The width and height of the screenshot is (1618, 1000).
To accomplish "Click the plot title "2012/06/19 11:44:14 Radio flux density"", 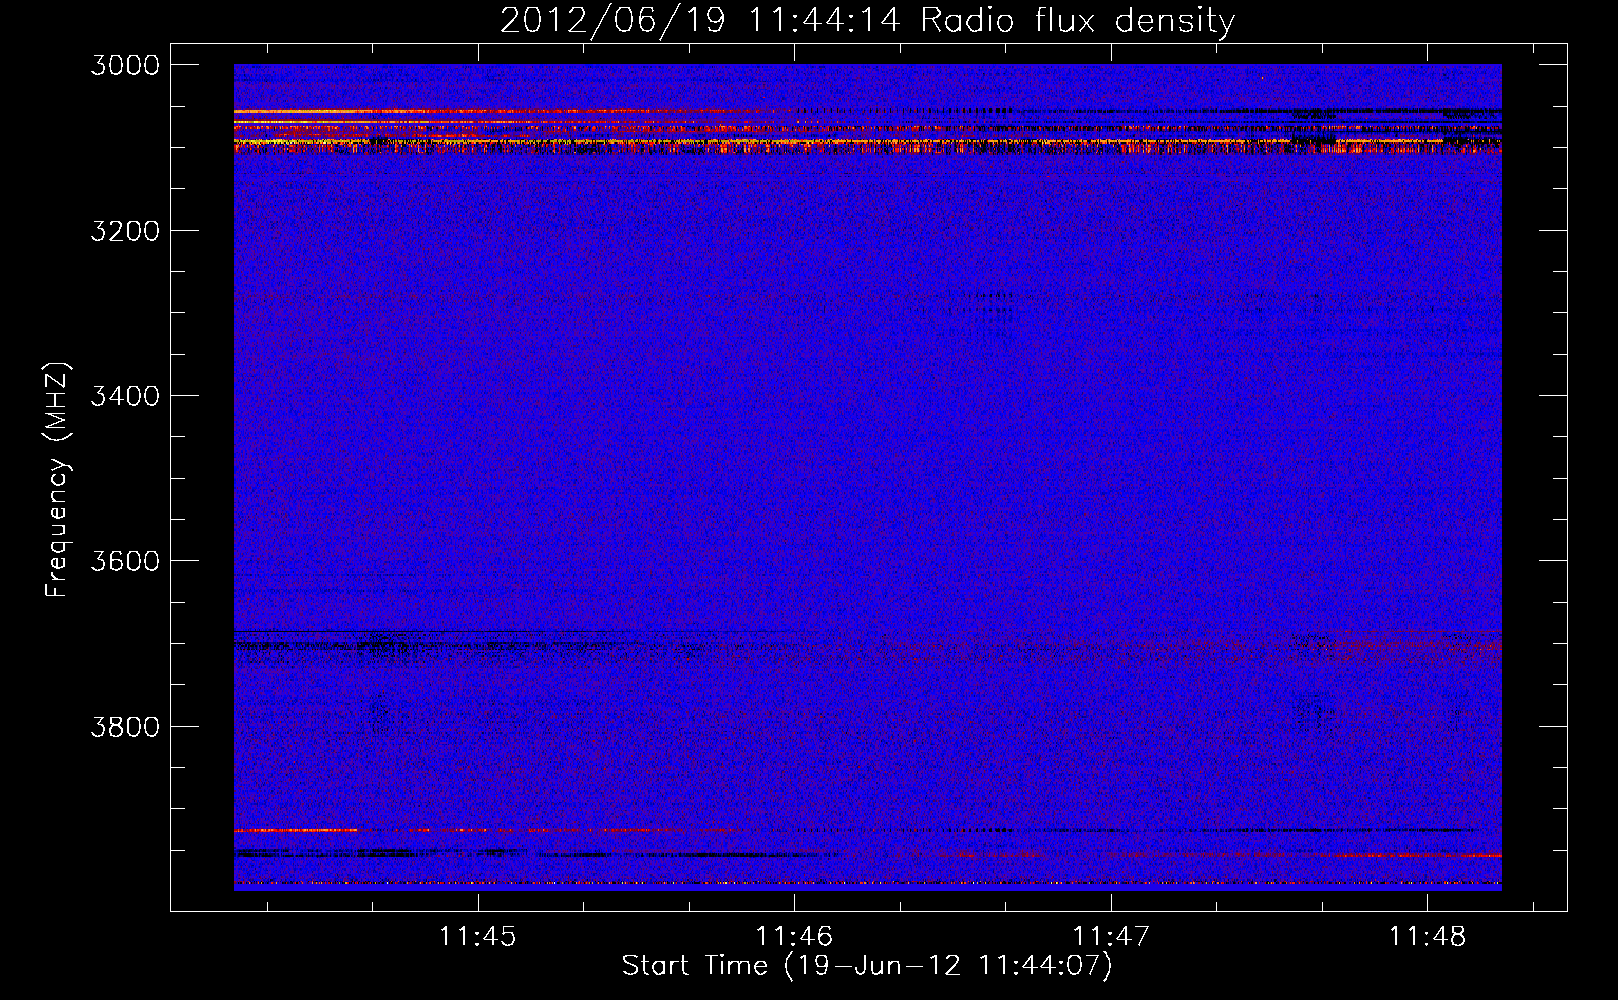I will coord(867,21).
